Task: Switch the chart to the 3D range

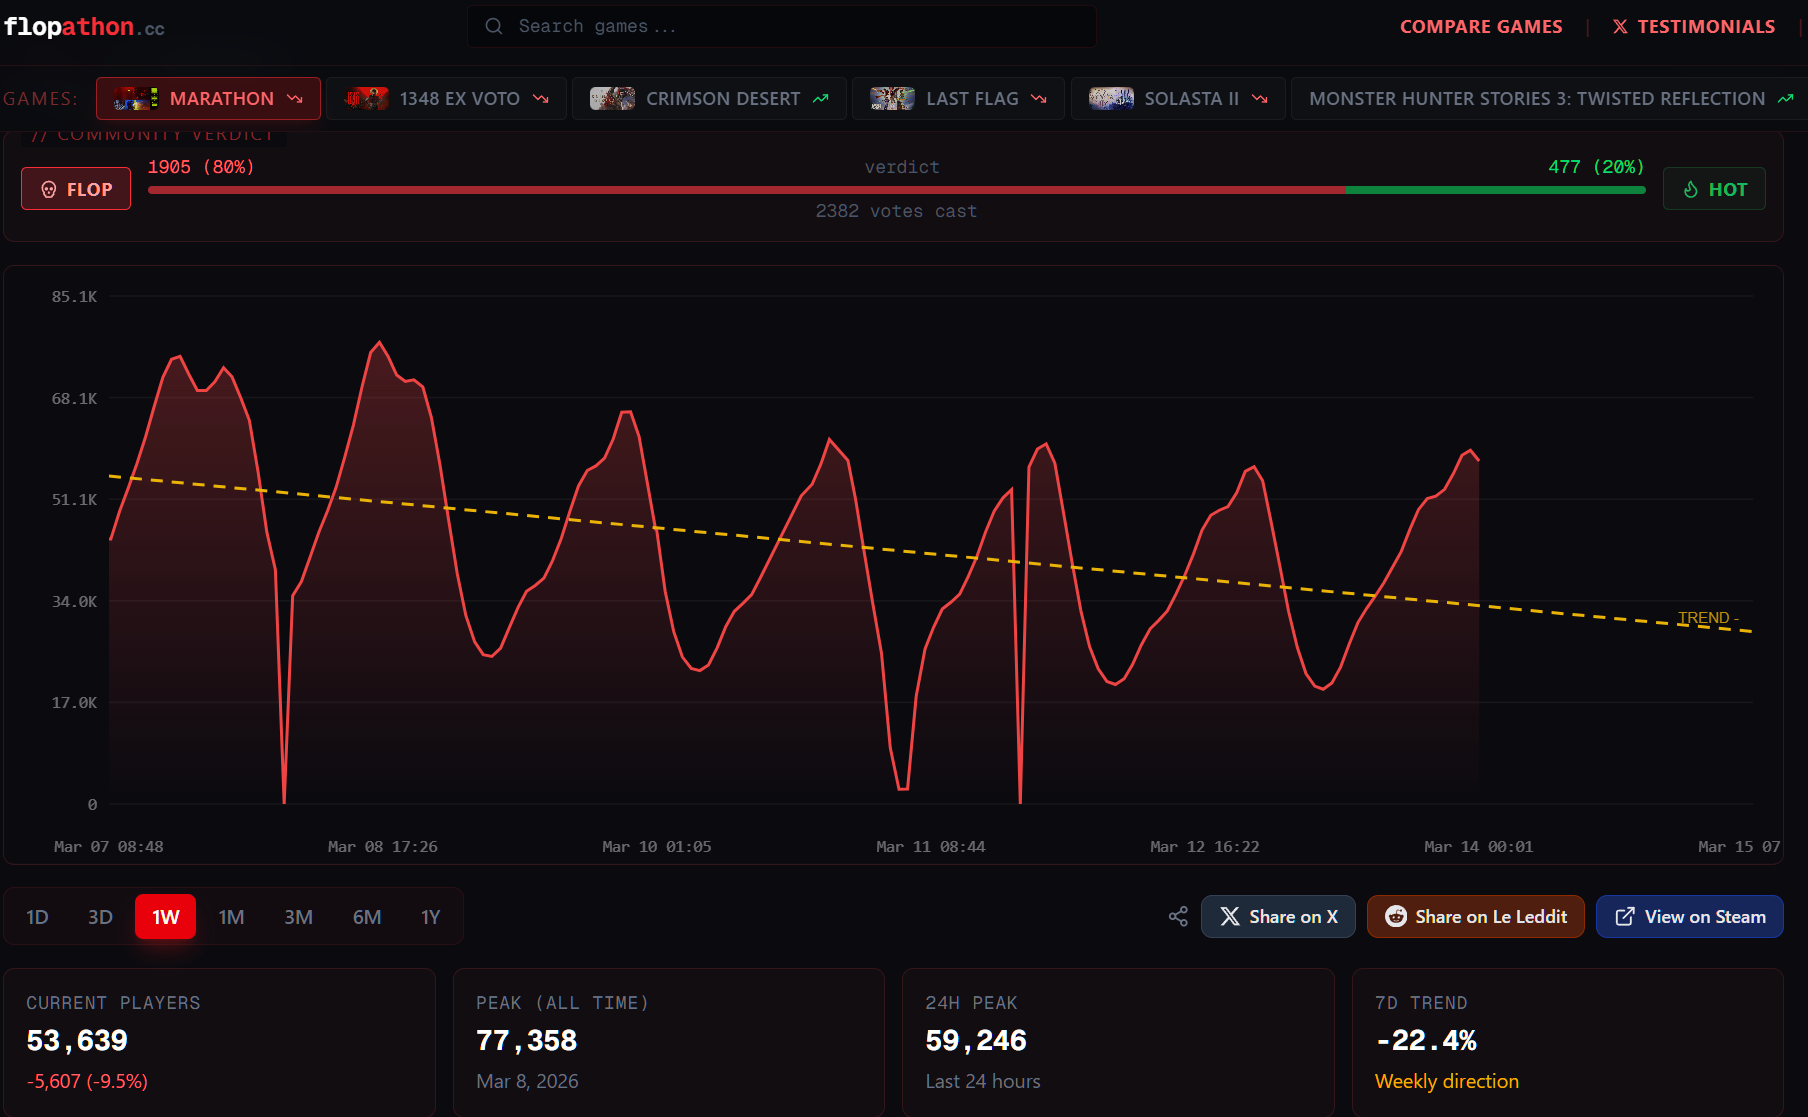Action: point(100,917)
